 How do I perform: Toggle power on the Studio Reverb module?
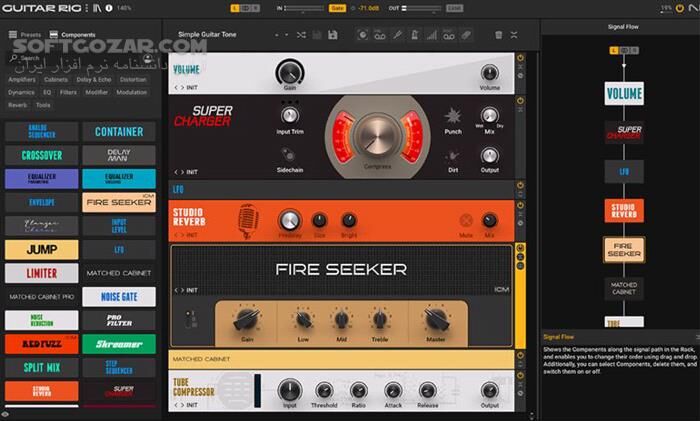tap(520, 205)
